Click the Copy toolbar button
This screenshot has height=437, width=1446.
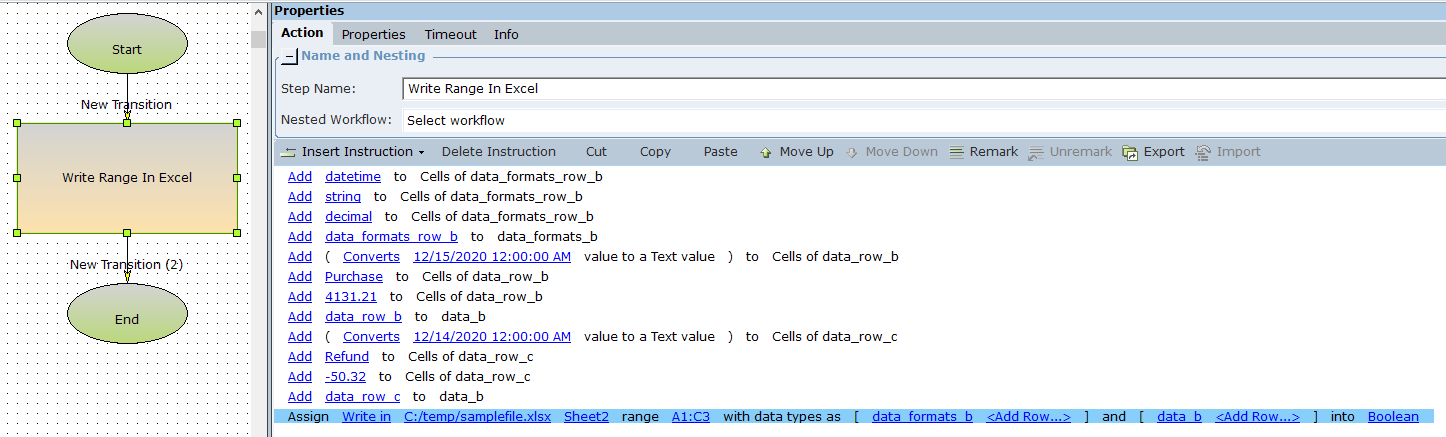pyautogui.click(x=655, y=152)
